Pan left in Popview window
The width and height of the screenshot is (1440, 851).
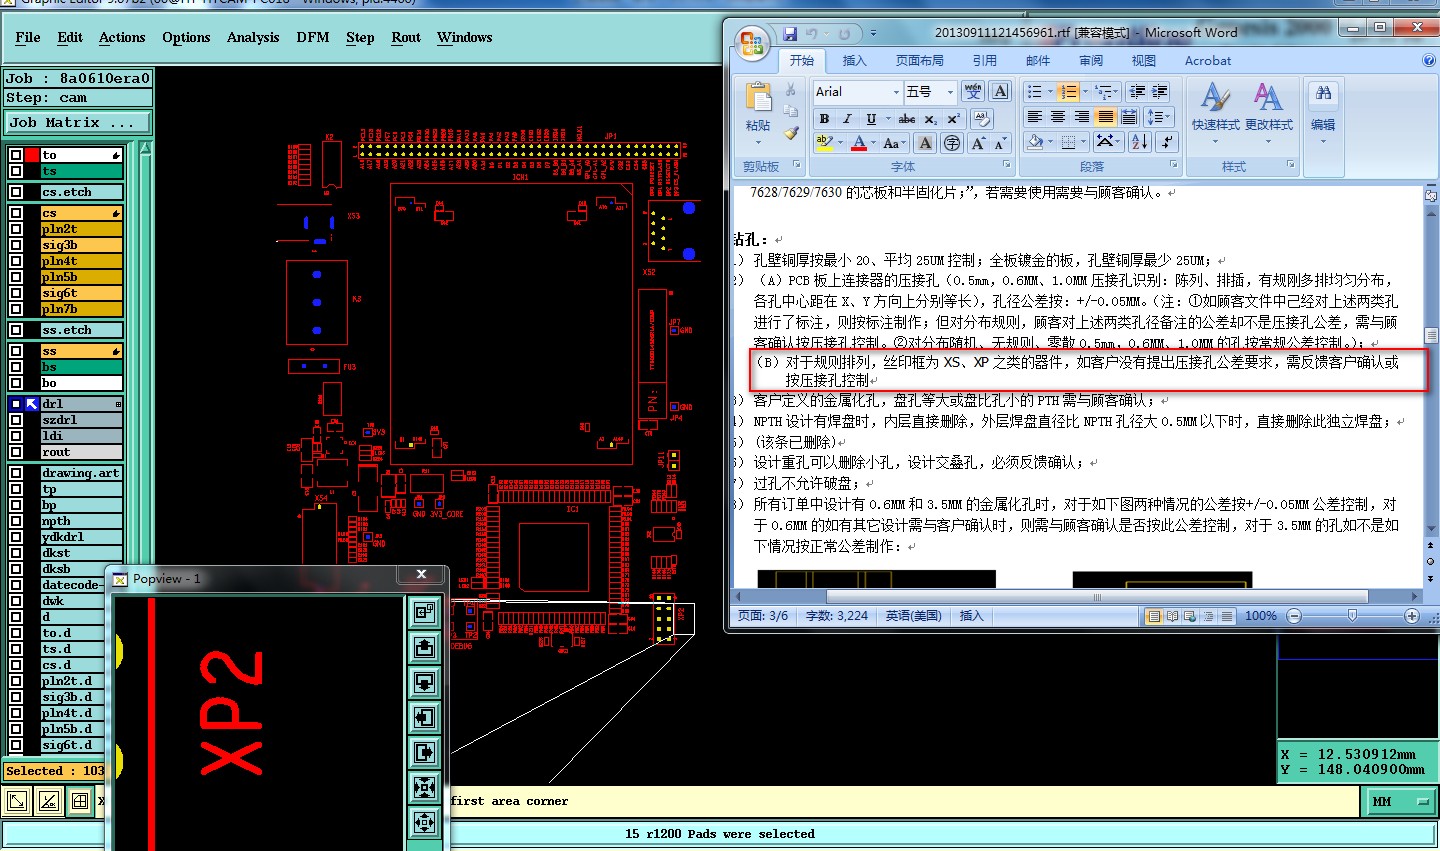pos(424,717)
